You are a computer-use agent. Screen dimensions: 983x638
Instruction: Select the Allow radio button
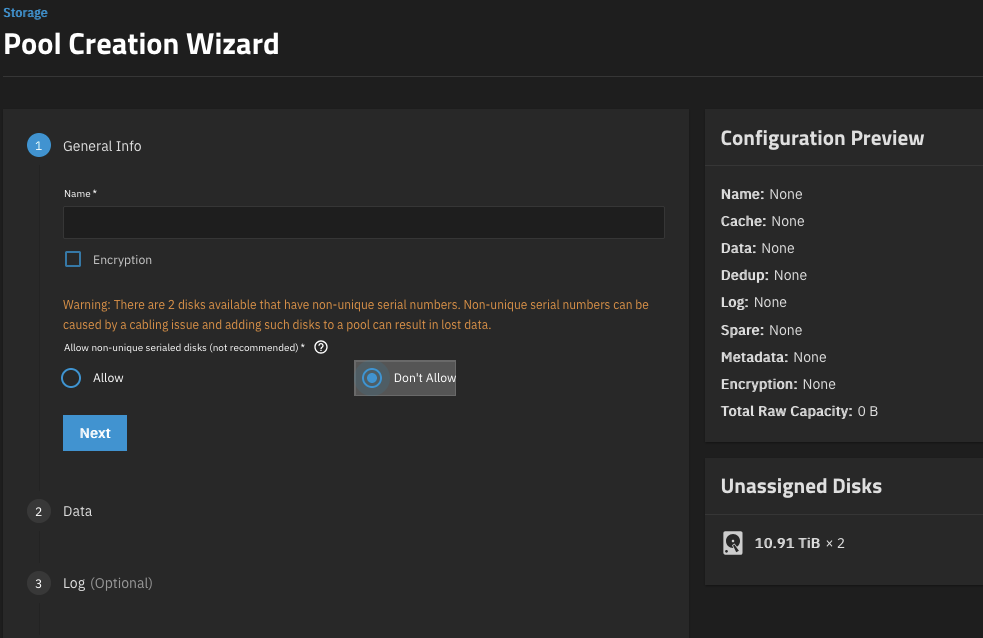pyautogui.click(x=71, y=378)
